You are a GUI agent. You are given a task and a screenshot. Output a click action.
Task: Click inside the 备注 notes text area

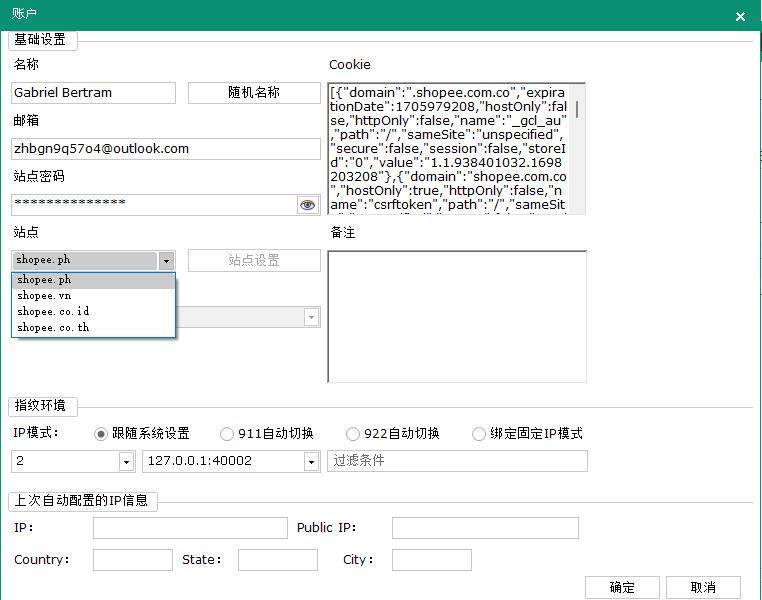click(457, 316)
